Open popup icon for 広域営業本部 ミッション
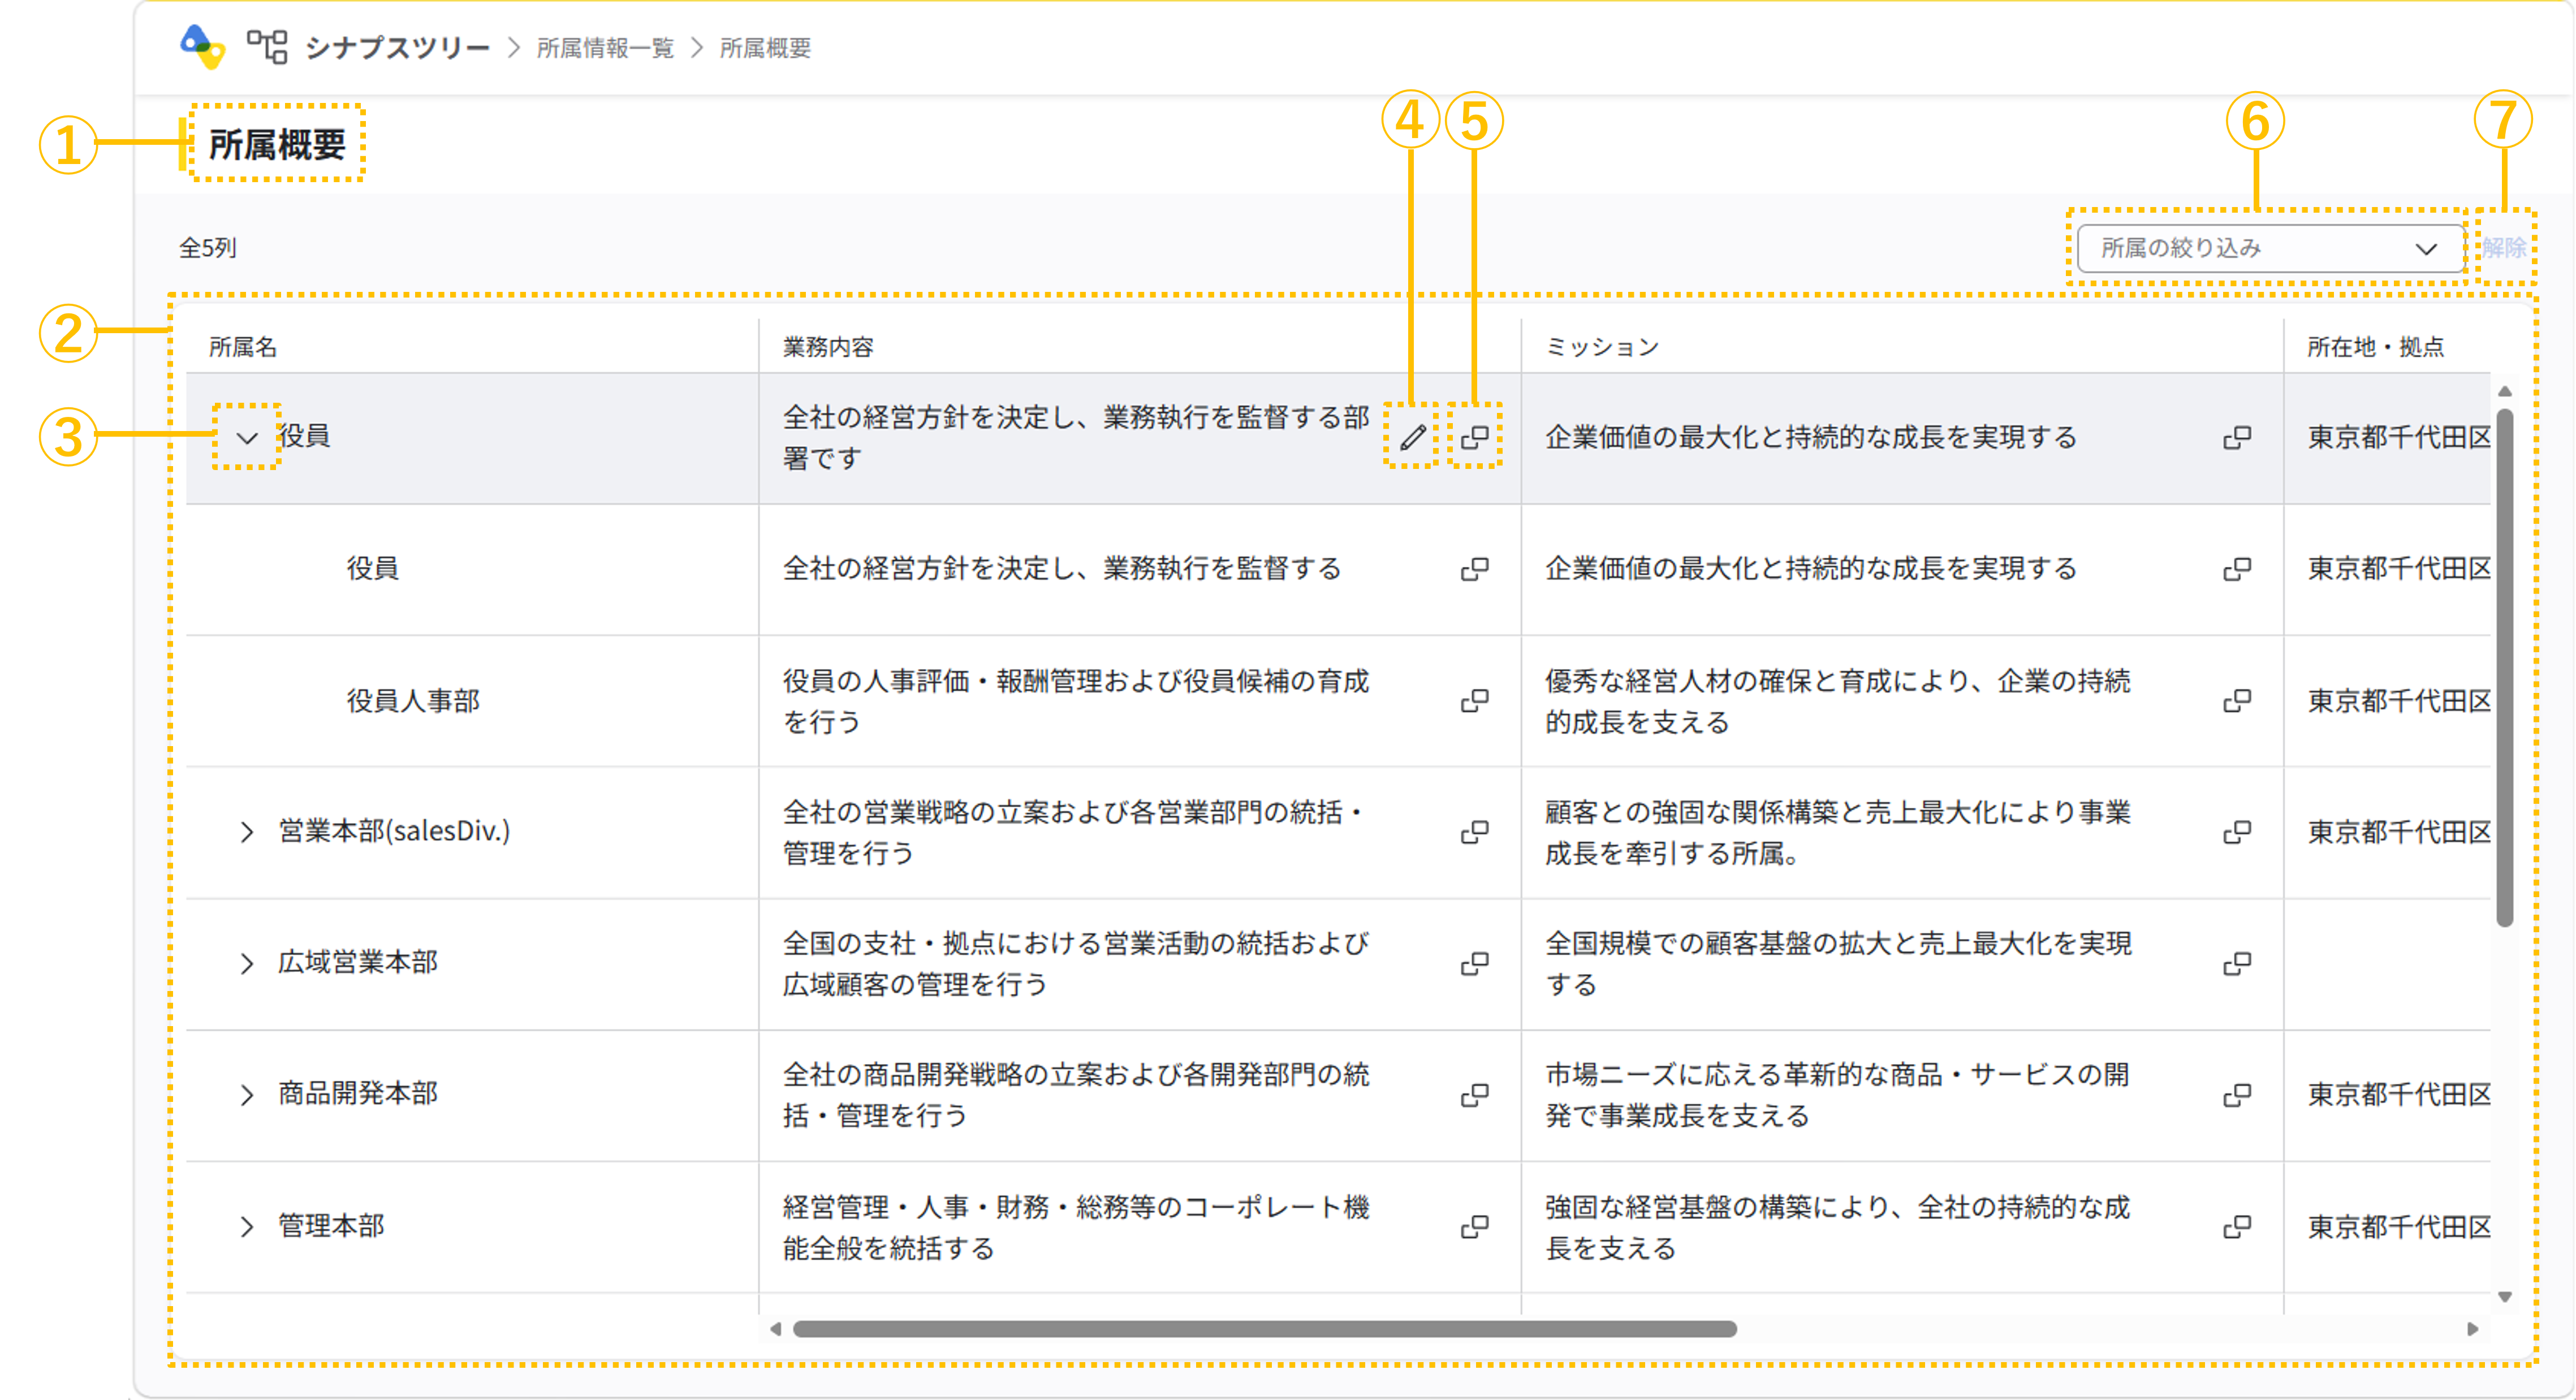Viewport: 2576px width, 1400px height. (2237, 963)
